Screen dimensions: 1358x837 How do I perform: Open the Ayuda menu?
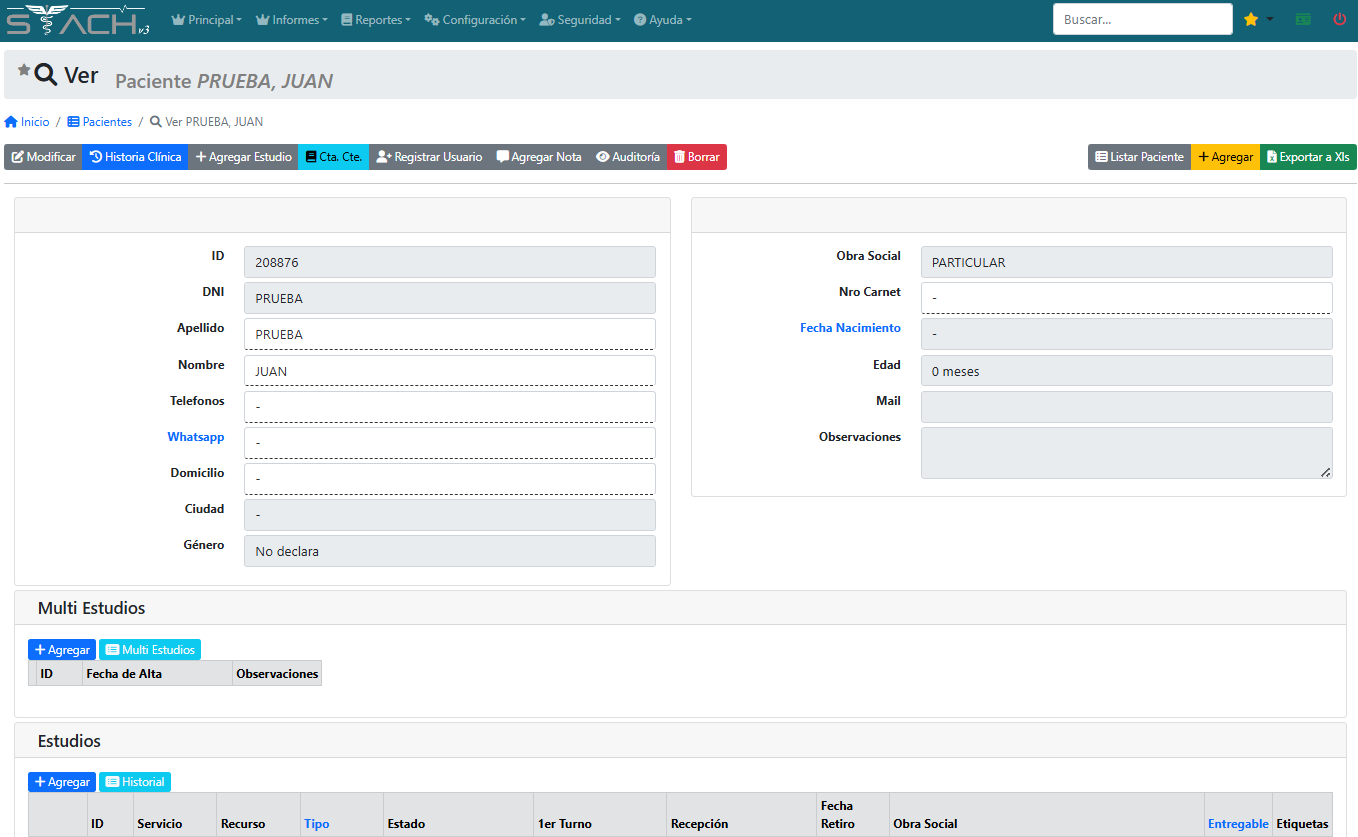(662, 20)
